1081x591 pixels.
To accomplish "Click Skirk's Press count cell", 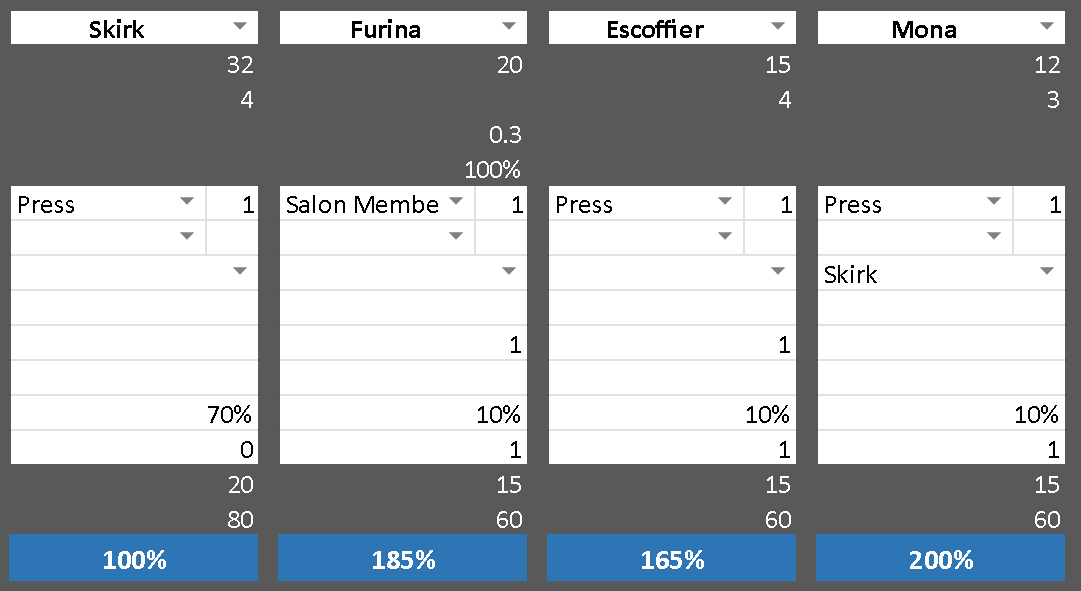I will (233, 204).
